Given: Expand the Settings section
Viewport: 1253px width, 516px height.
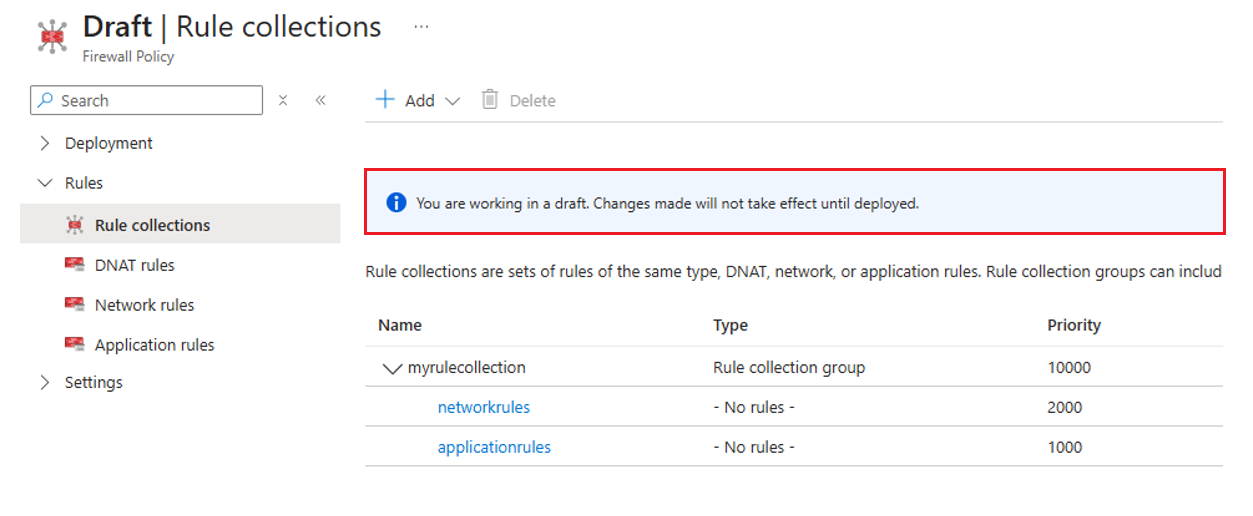Looking at the screenshot, I should [44, 382].
